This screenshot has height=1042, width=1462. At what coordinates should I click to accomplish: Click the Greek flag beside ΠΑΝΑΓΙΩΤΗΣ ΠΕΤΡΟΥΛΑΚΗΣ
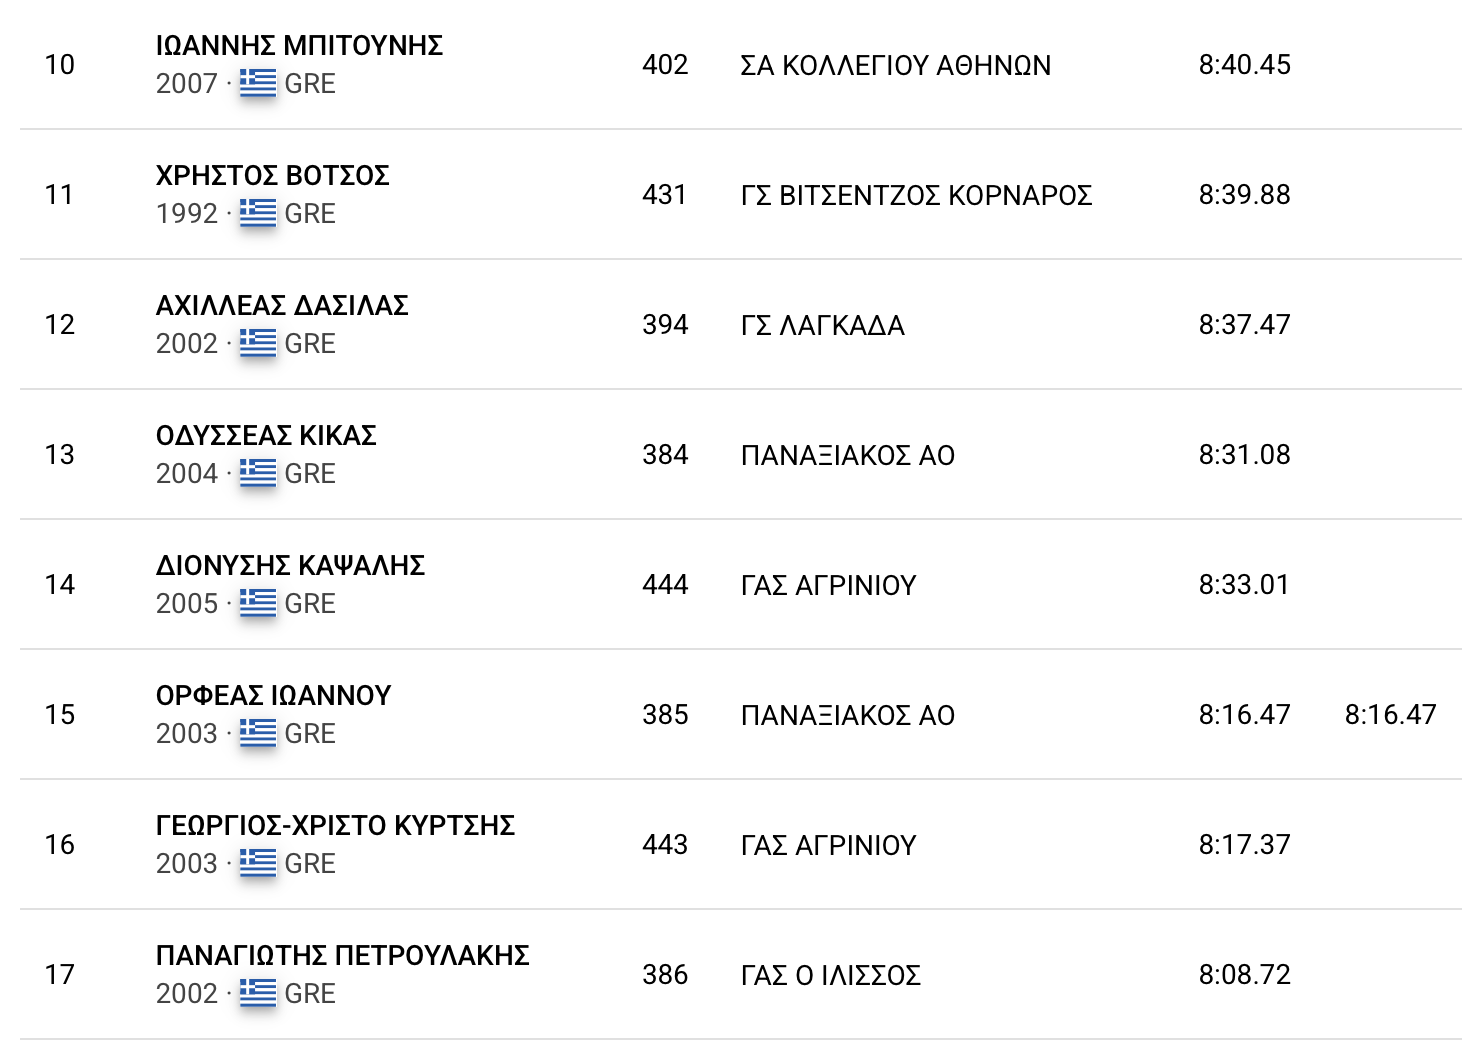point(258,993)
